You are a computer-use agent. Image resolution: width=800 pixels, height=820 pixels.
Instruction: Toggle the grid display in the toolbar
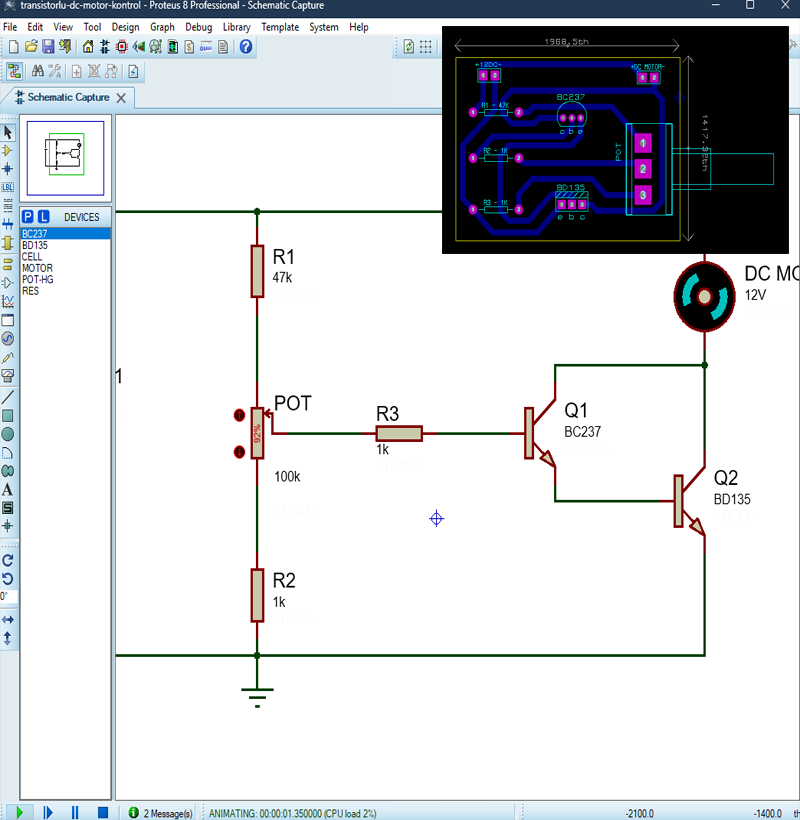[427, 47]
